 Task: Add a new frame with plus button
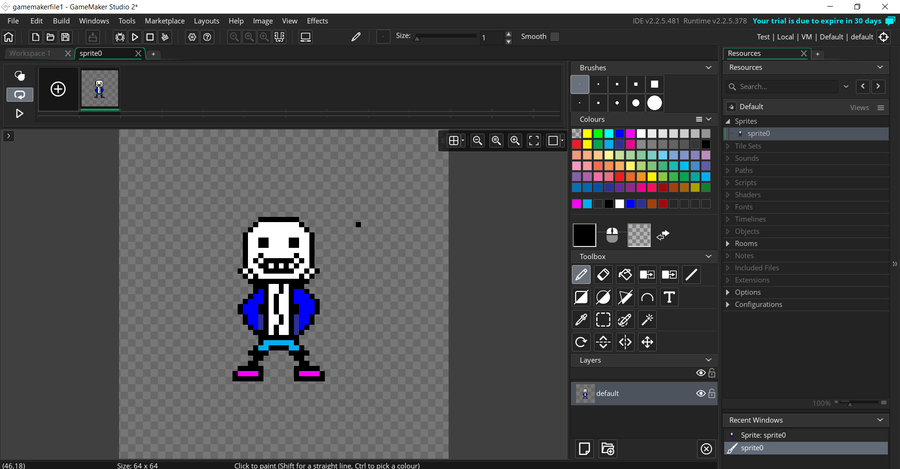coord(58,89)
